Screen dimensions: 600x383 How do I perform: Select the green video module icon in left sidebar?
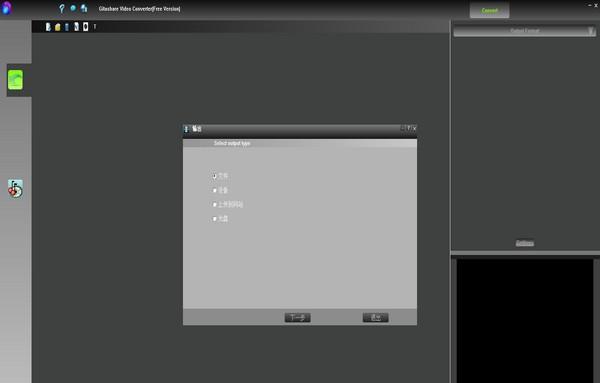pos(15,80)
